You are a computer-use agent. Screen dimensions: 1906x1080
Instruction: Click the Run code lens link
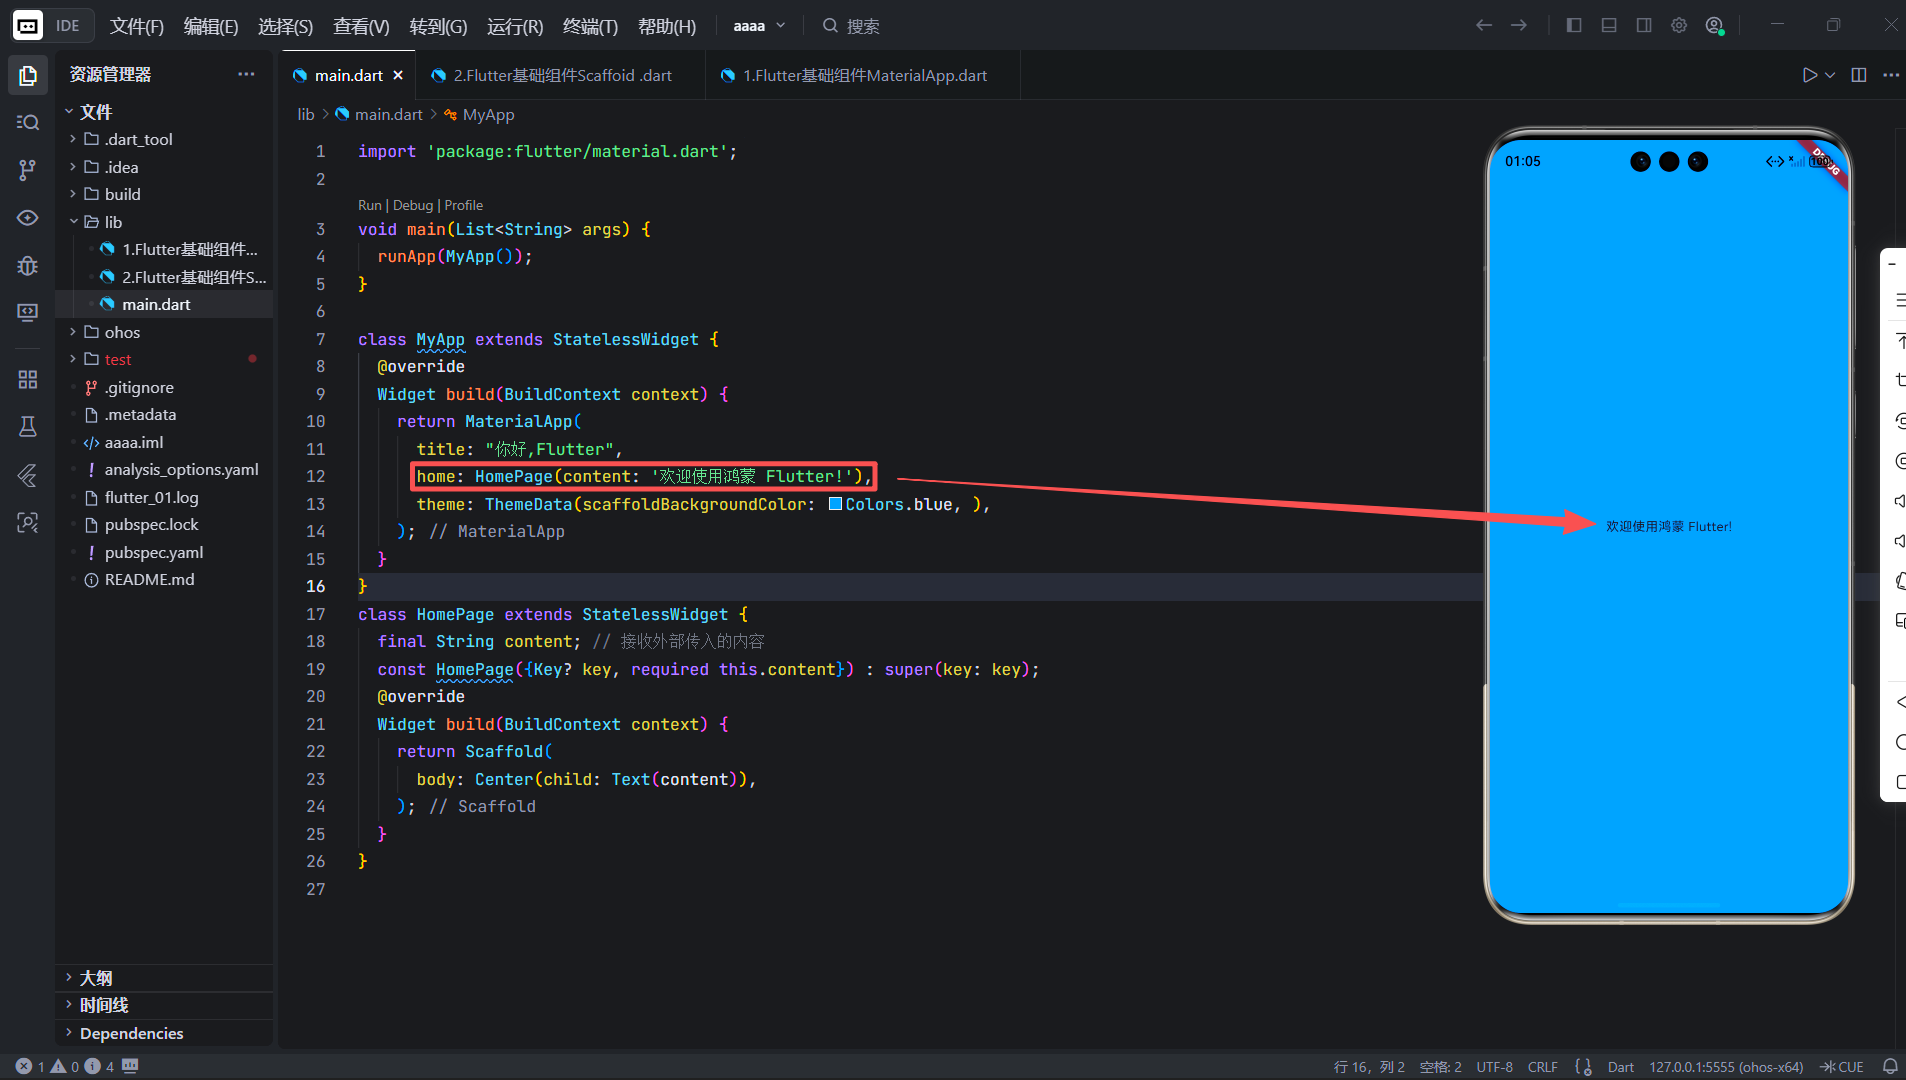[370, 205]
